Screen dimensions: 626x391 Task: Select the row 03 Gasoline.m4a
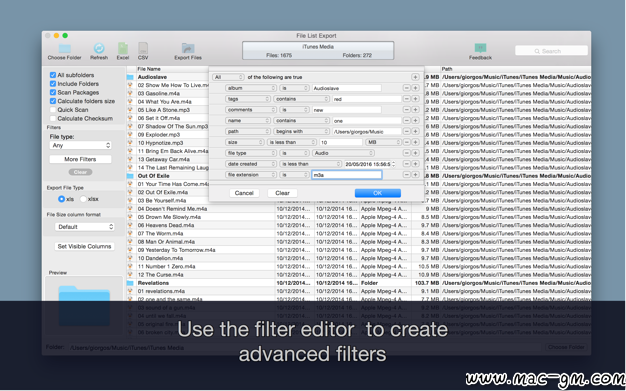tap(359, 93)
